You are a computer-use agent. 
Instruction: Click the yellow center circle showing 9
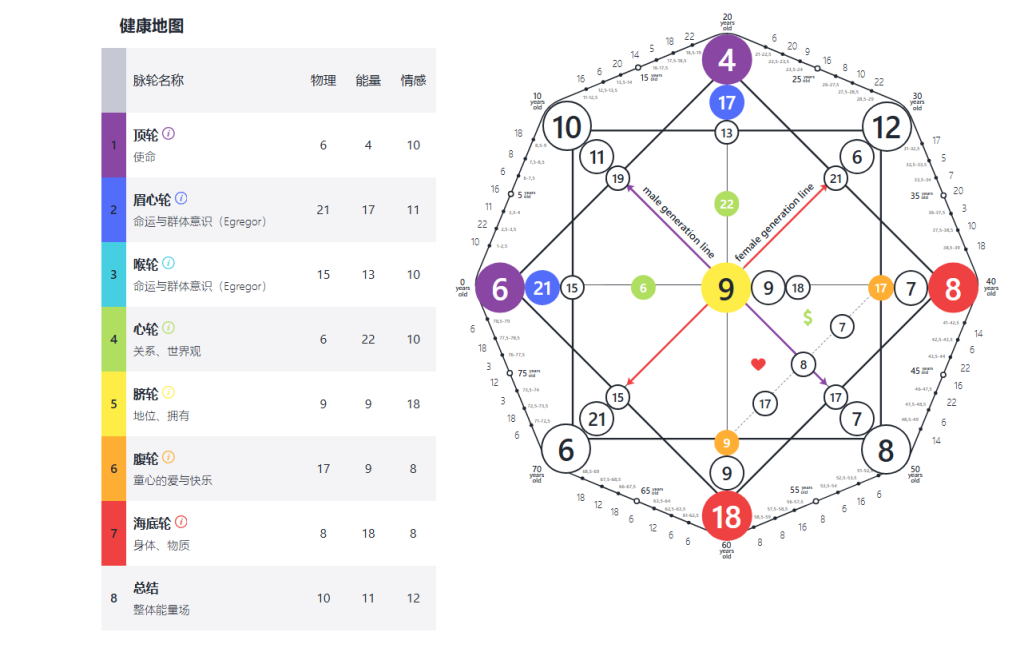click(x=726, y=289)
